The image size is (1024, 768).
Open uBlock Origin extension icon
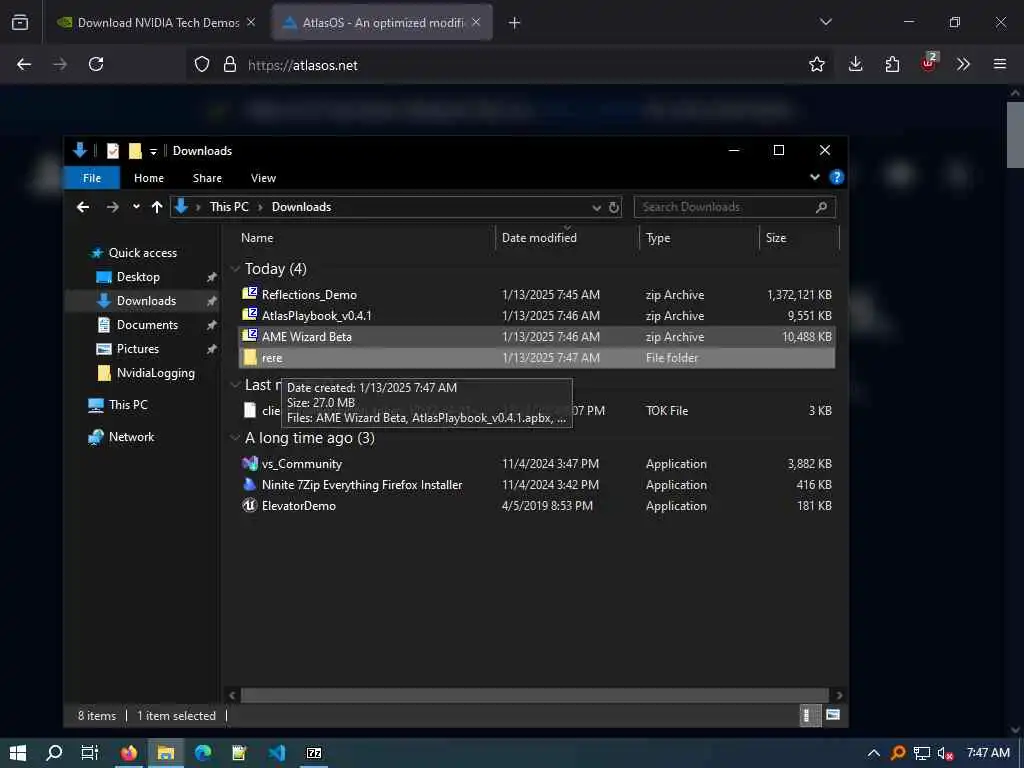929,63
